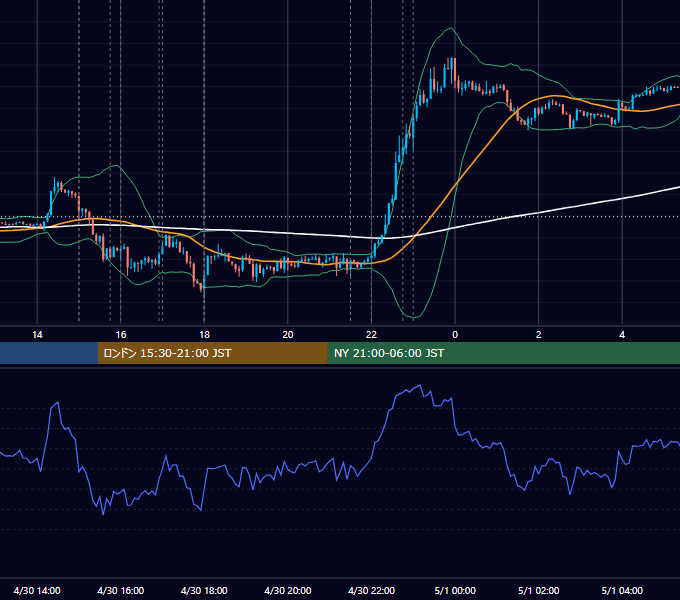This screenshot has height=600, width=680.
Task: Click the 4/30 22:00 date label
Action: click(371, 590)
